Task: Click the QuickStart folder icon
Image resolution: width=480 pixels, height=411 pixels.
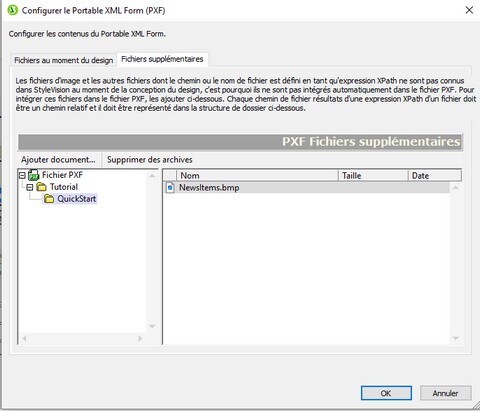Action: [49, 199]
